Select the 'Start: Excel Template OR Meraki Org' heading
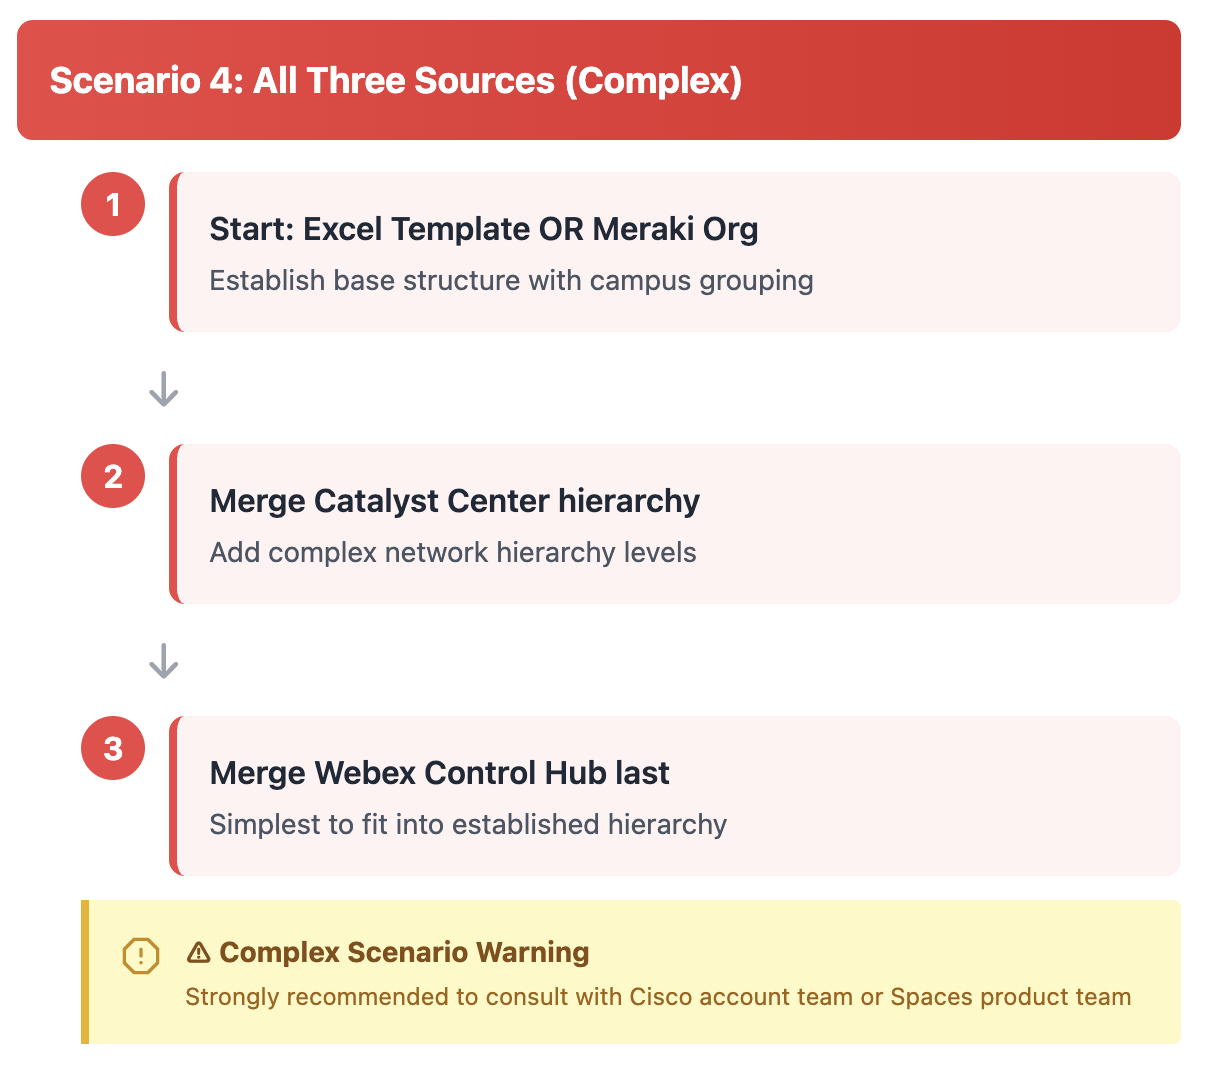The image size is (1206, 1072). 484,229
